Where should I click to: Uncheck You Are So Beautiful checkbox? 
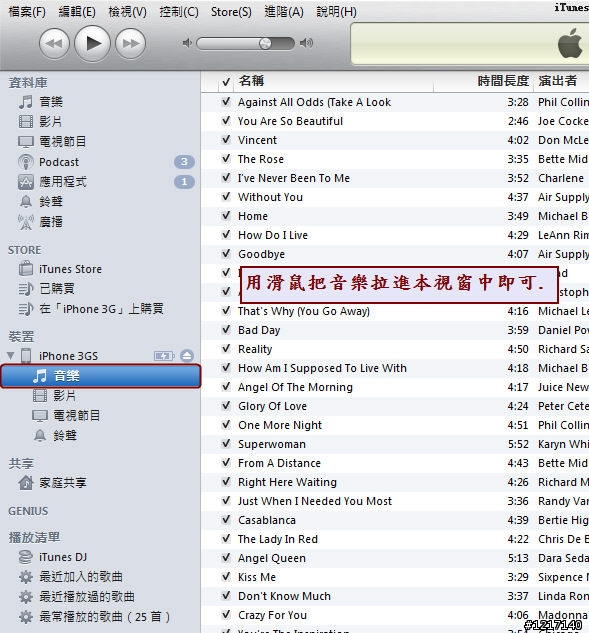tap(226, 121)
